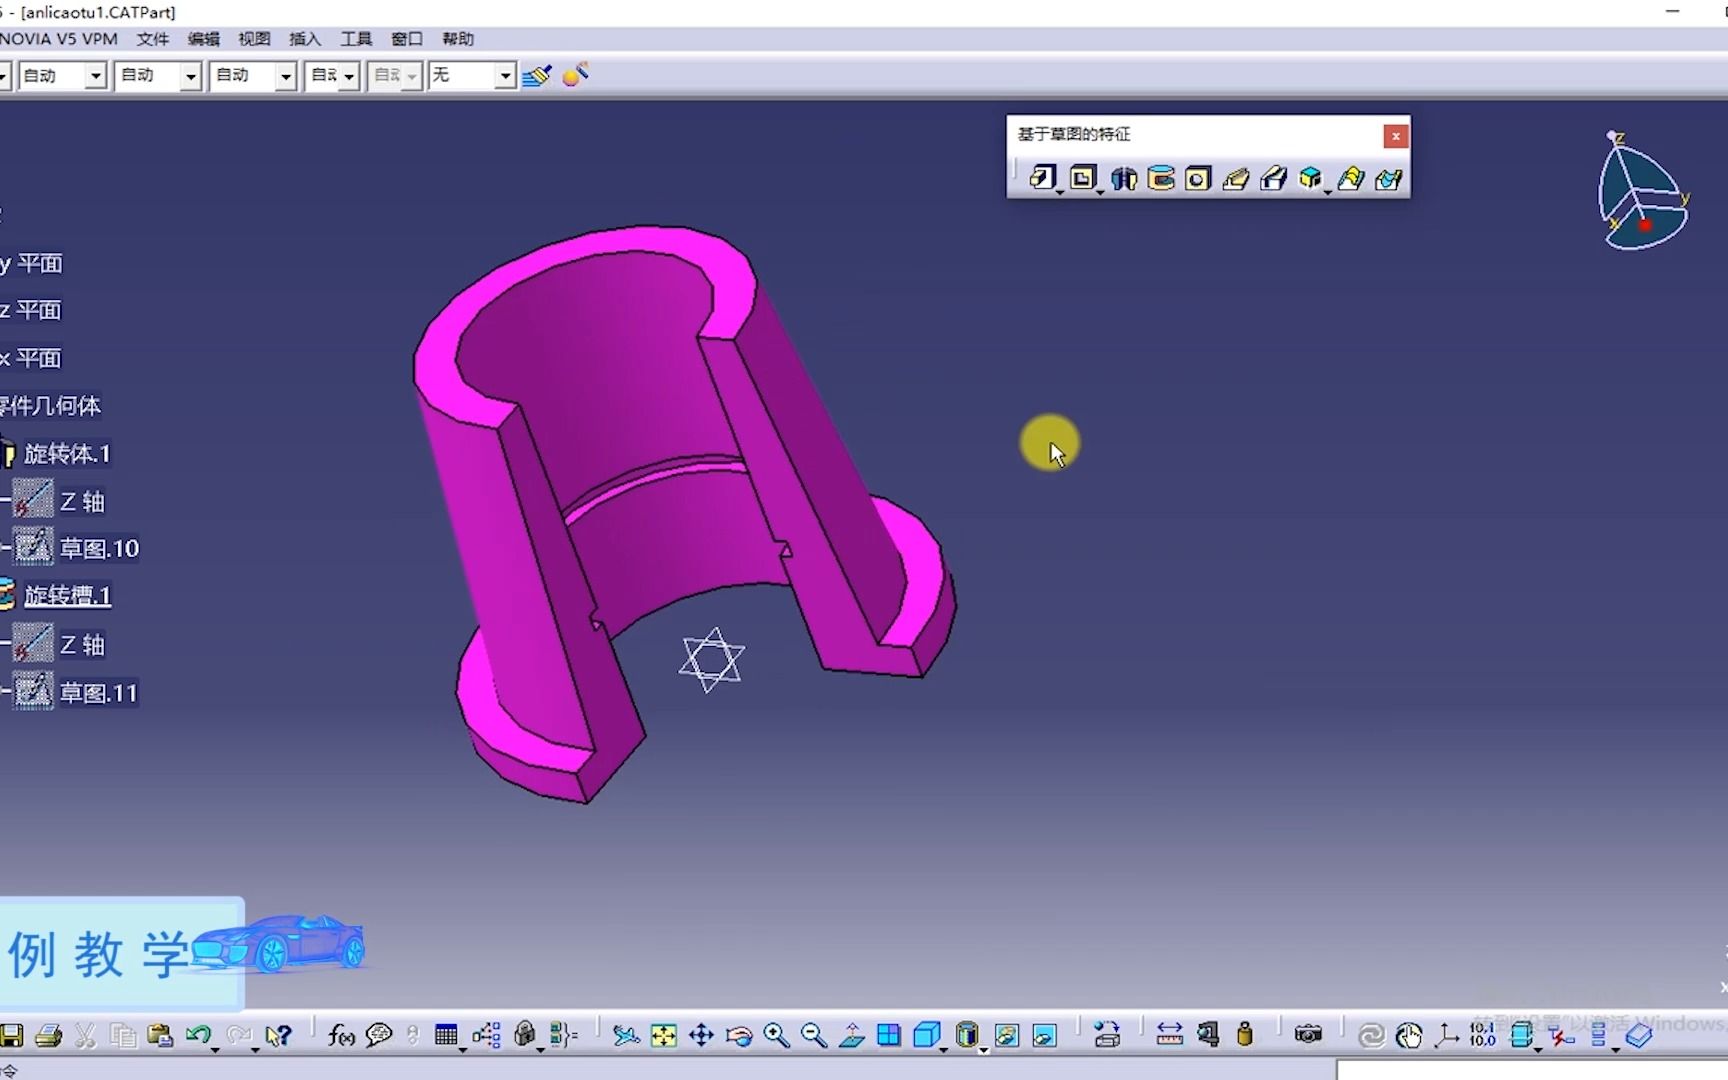Click the Paste clipboard icon
Screen dimensions: 1728x1080
point(160,1036)
